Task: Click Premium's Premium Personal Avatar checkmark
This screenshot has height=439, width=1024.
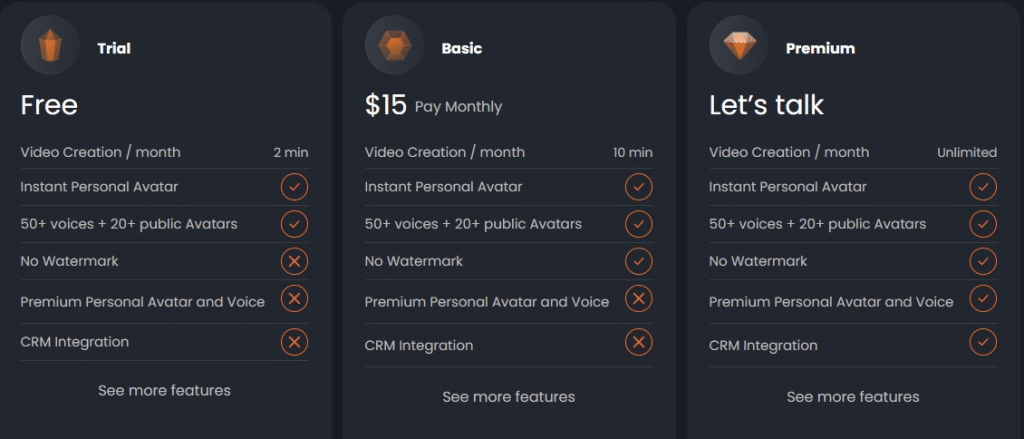Action: pyautogui.click(x=983, y=299)
